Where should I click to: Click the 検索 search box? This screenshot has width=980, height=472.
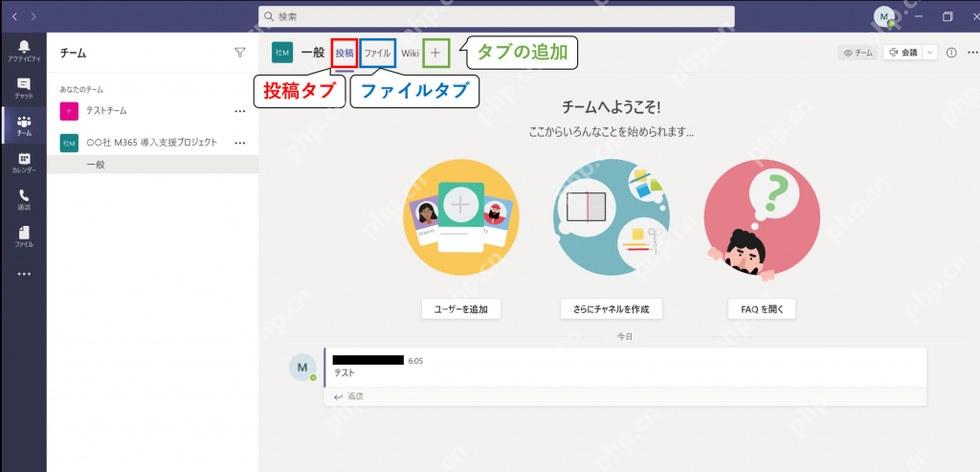coord(496,17)
